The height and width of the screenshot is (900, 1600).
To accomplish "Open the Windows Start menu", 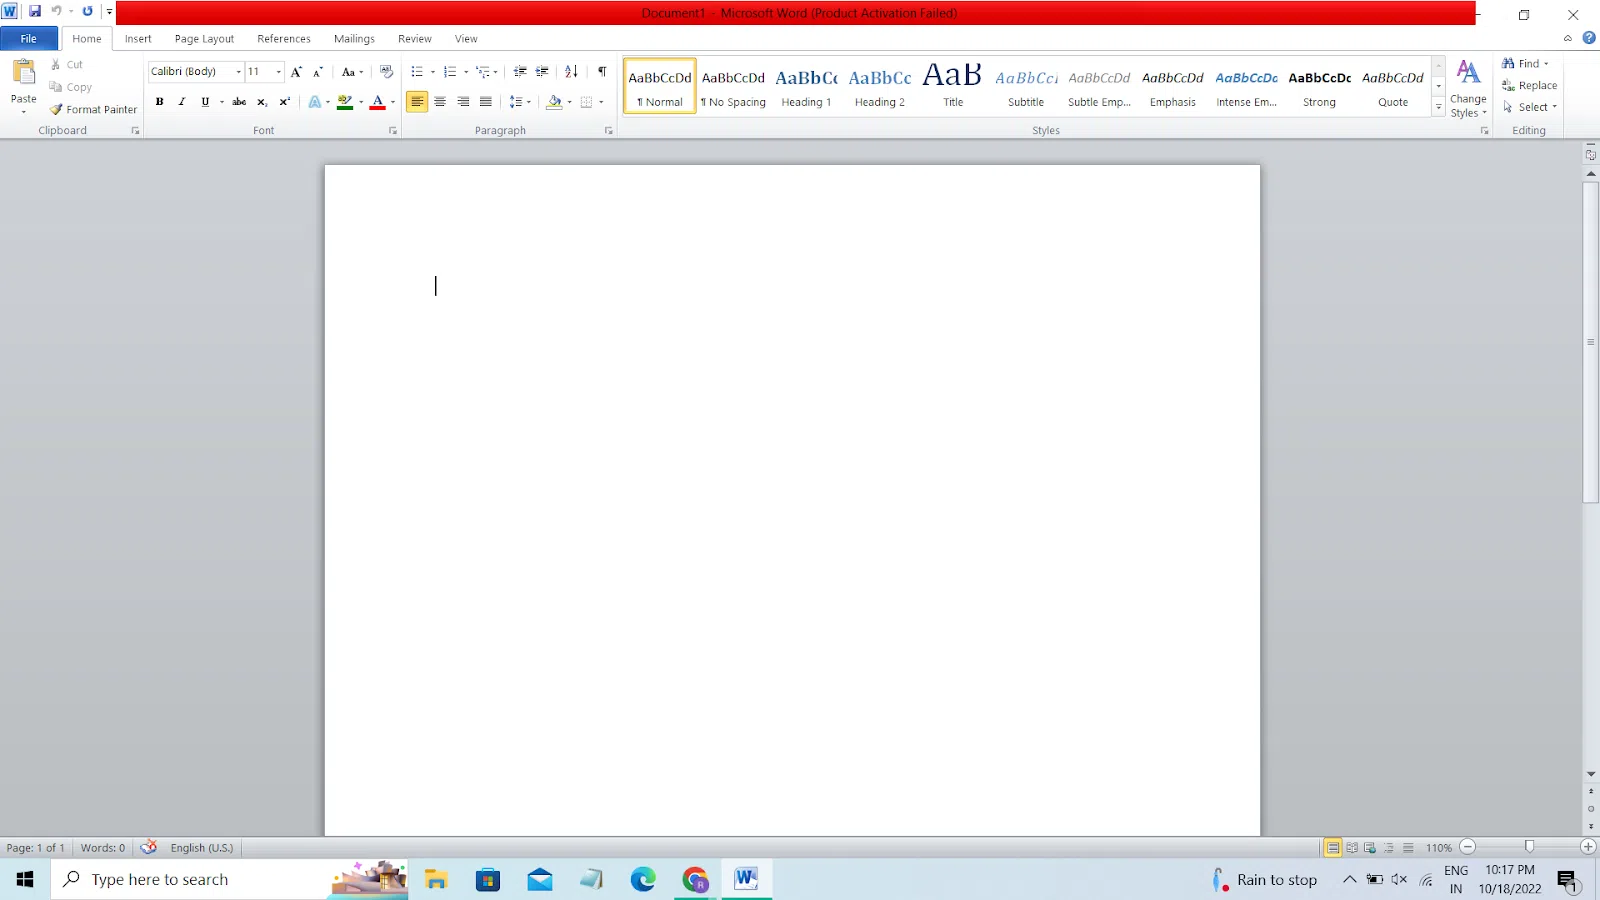I will coord(25,879).
